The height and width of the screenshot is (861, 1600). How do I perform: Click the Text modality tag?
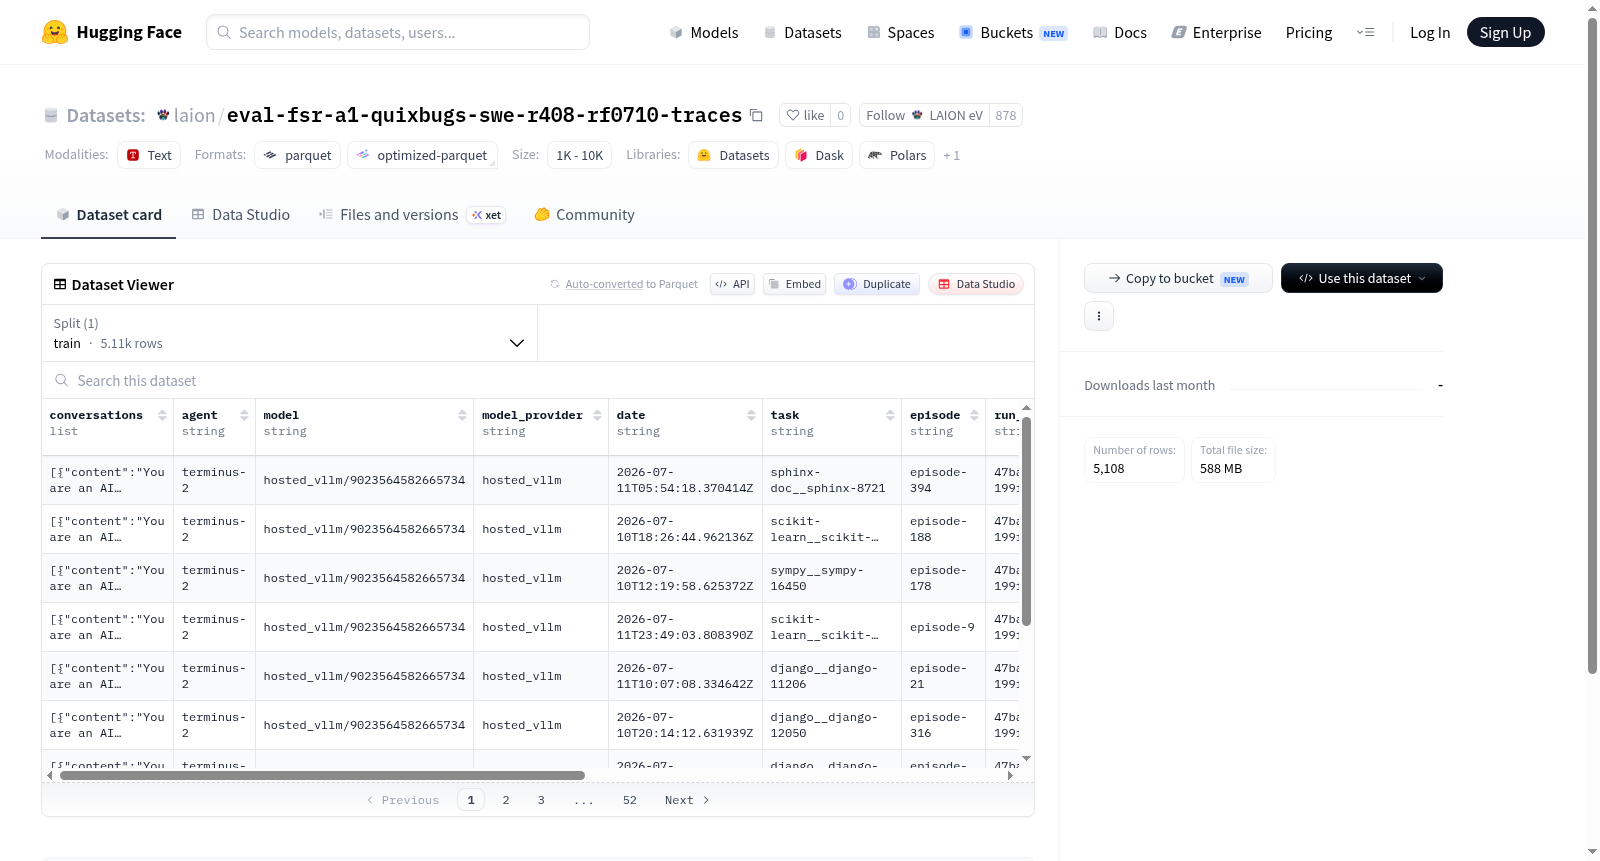point(149,155)
